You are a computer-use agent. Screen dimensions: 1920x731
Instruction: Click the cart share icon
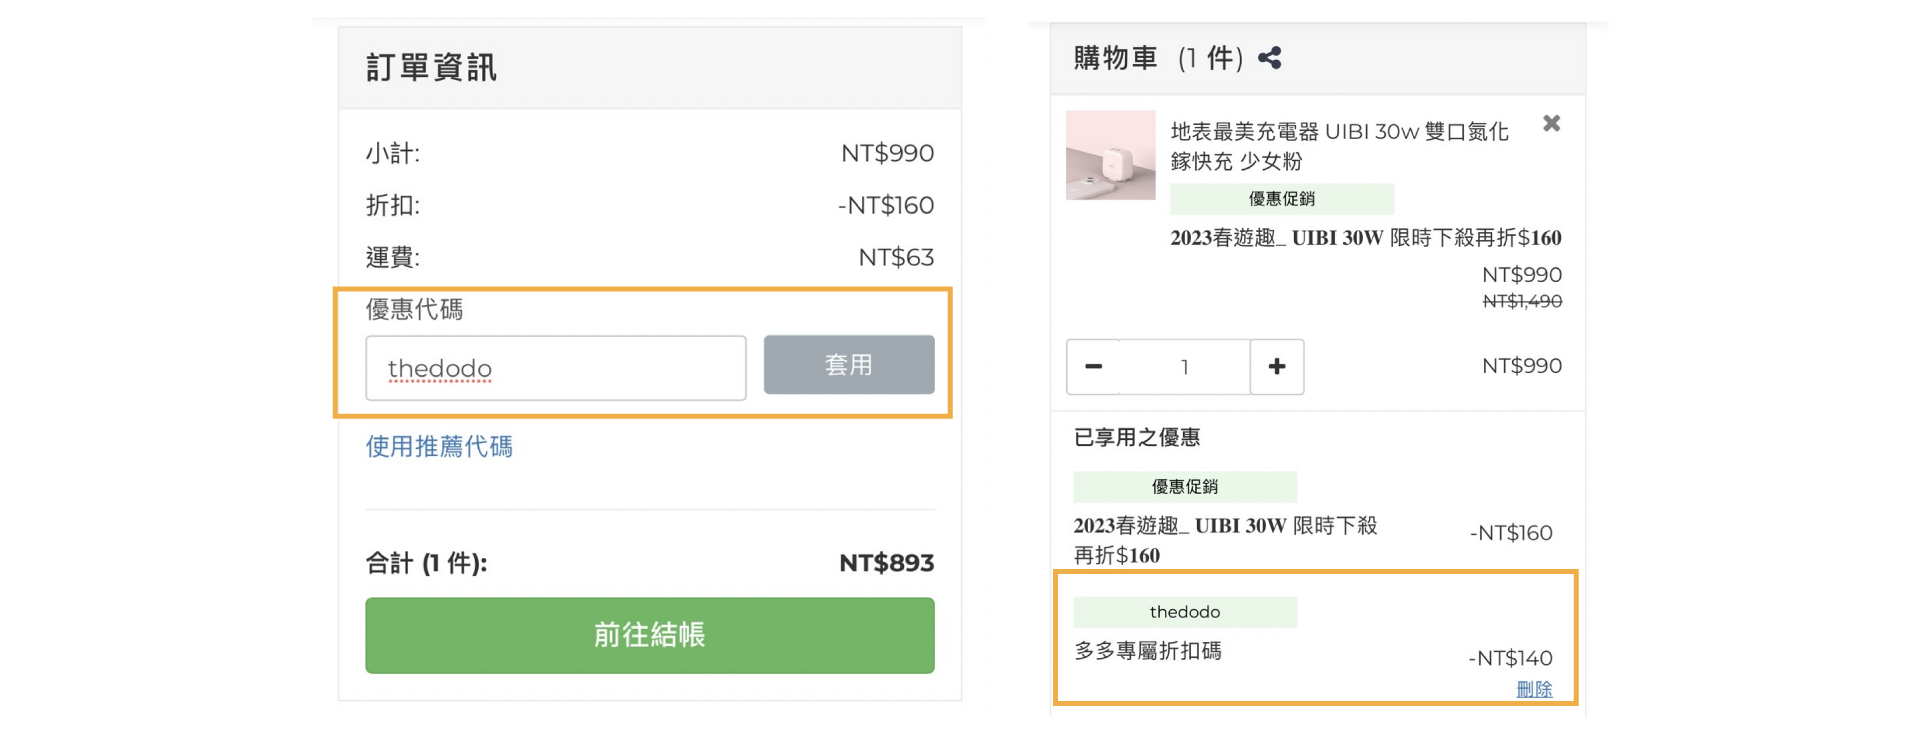coord(1270,58)
